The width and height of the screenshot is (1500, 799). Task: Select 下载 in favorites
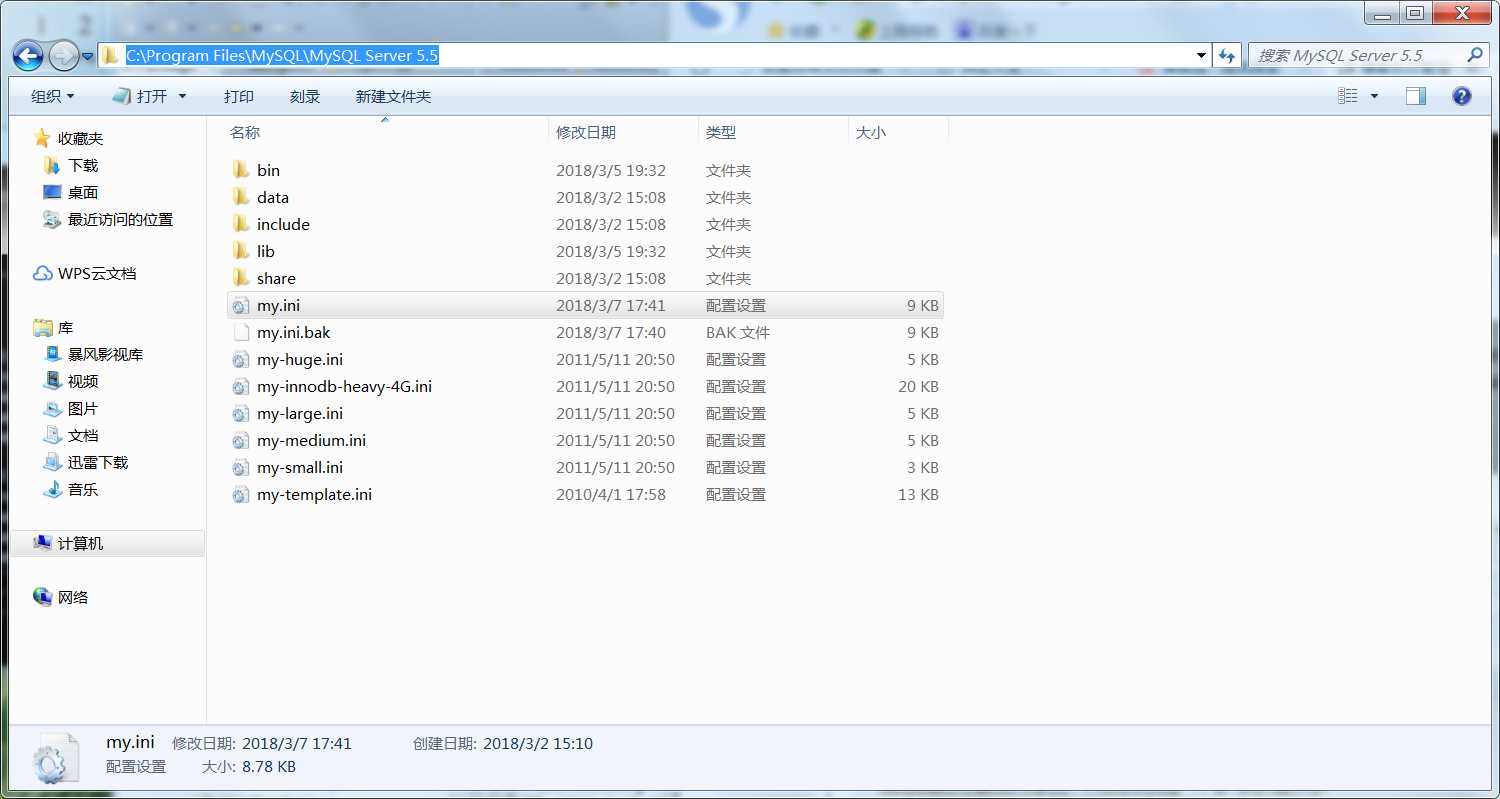coord(83,166)
